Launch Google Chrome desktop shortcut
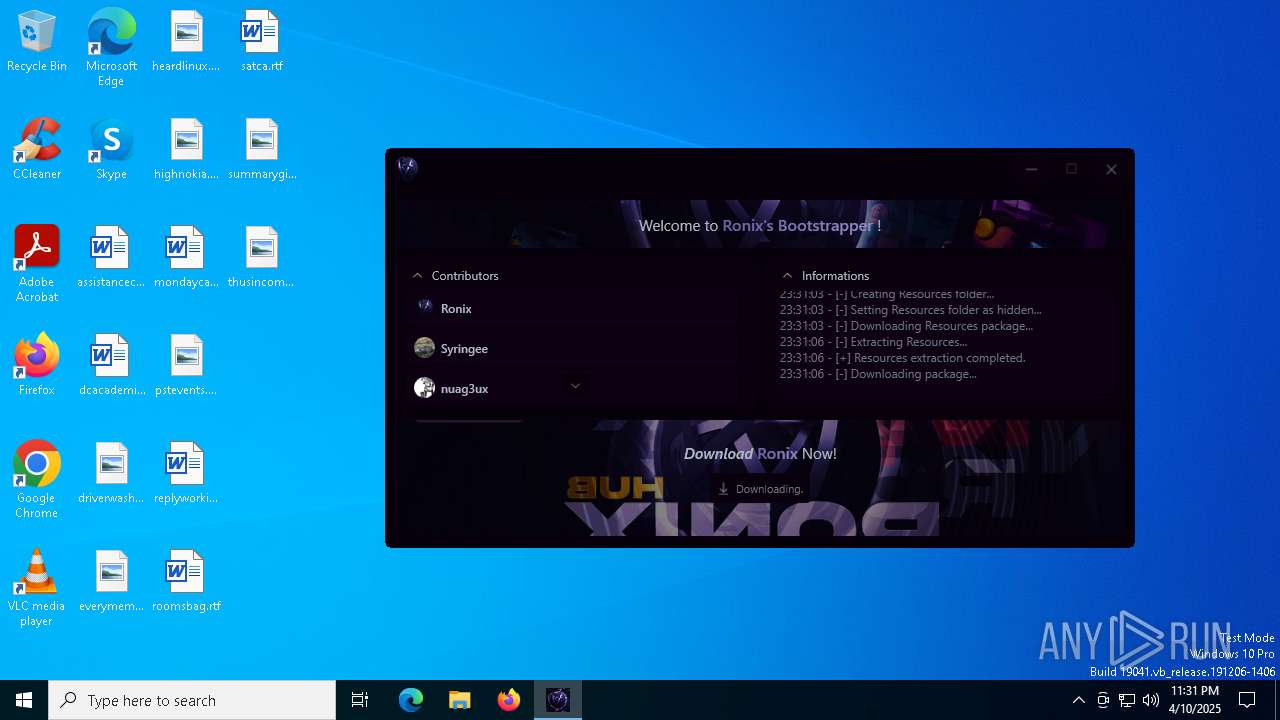1280x720 pixels. (x=37, y=480)
